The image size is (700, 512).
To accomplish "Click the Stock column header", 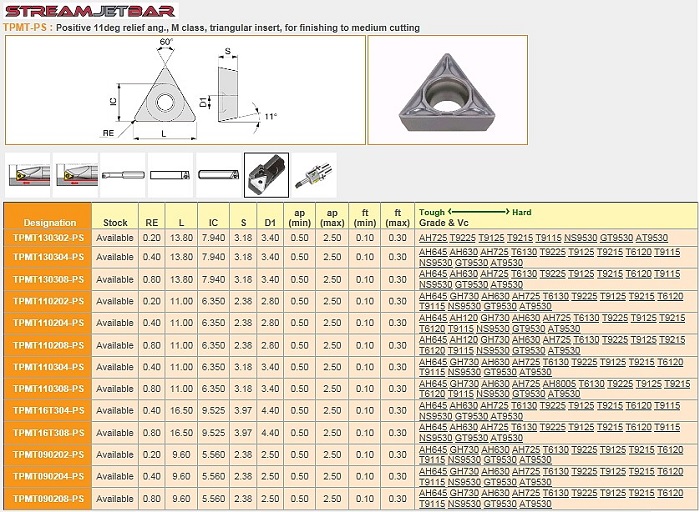I will [x=115, y=222].
